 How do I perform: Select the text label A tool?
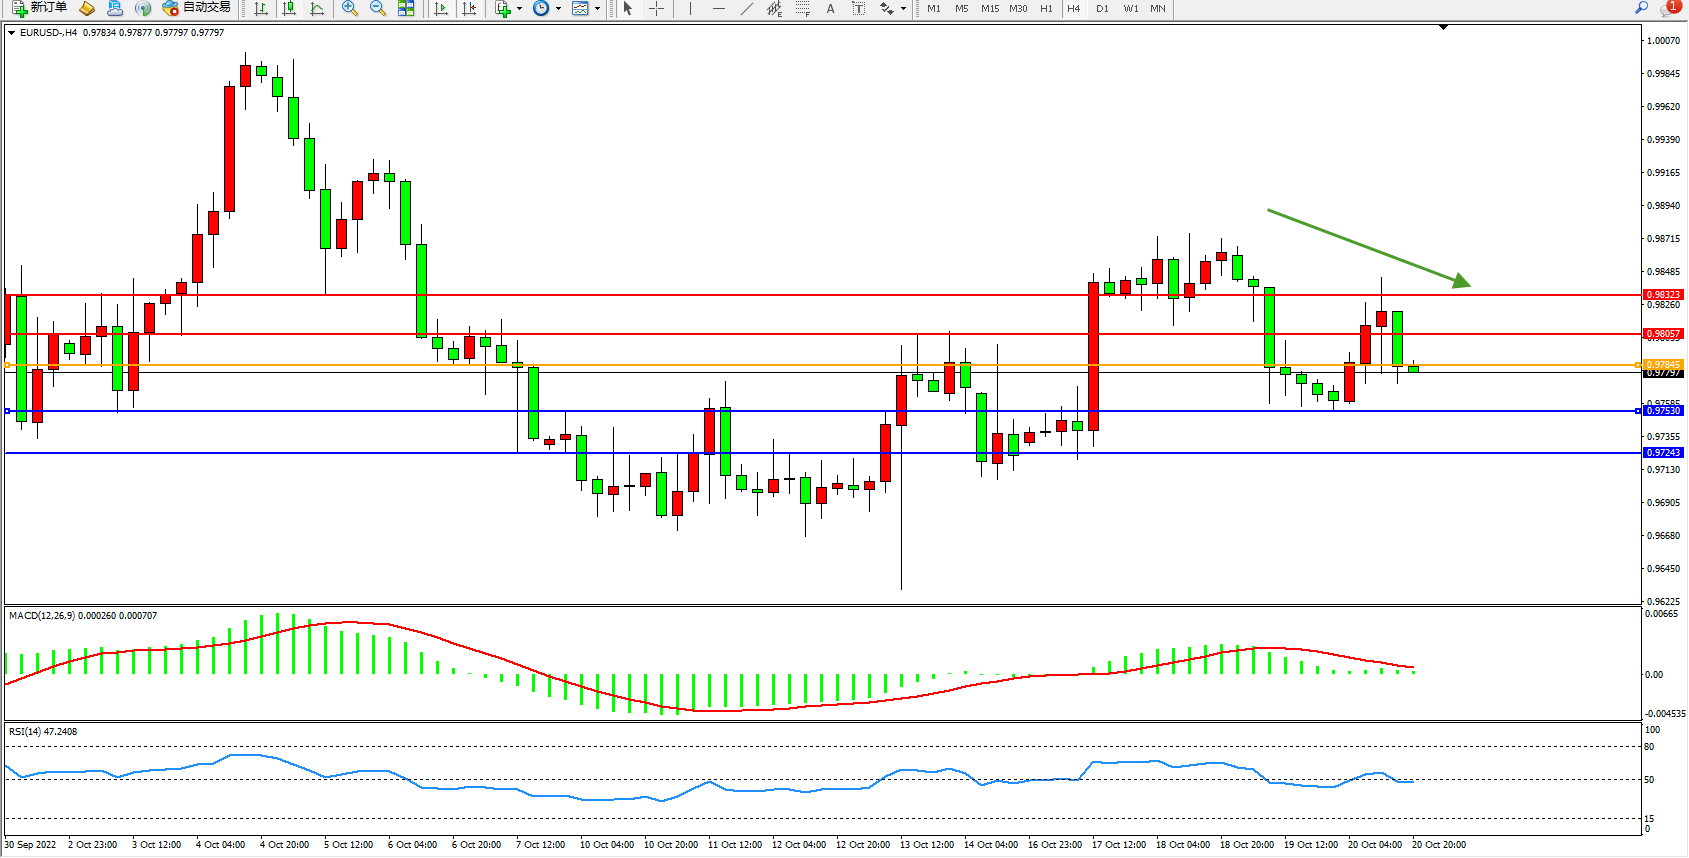pos(830,8)
